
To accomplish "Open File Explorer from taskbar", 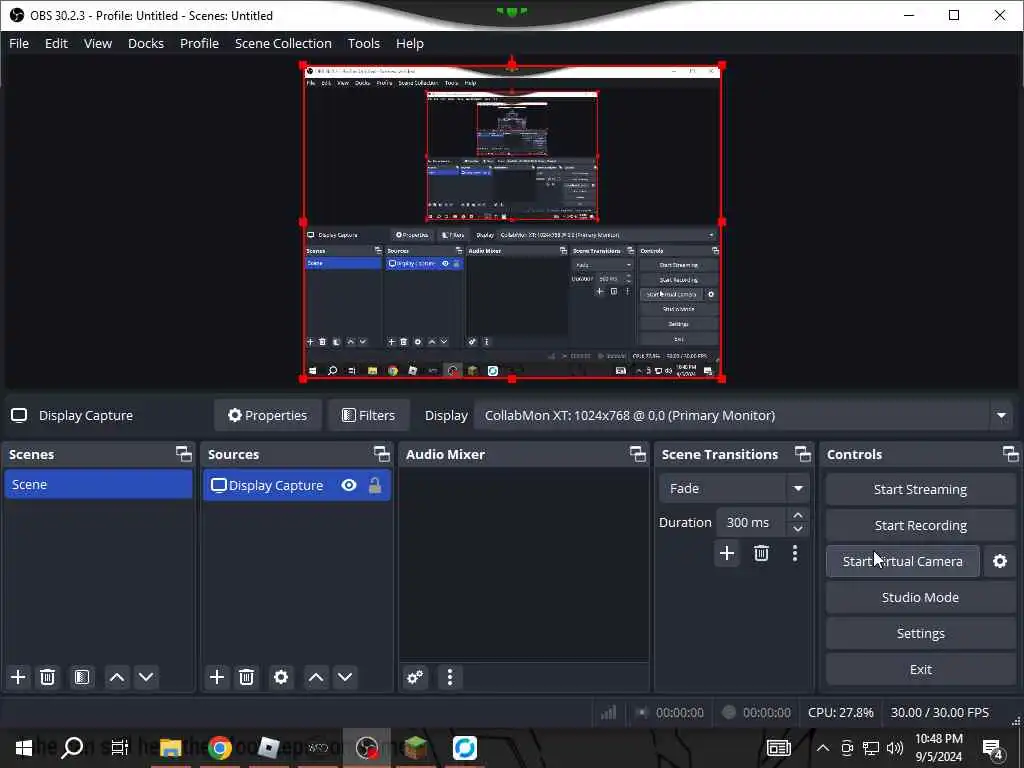I will [x=170, y=748].
